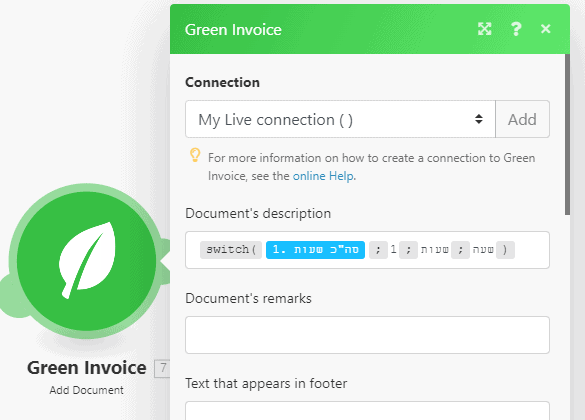This screenshot has height=420, width=585.
Task: Open the My Live connection dropdown
Action: click(x=340, y=119)
